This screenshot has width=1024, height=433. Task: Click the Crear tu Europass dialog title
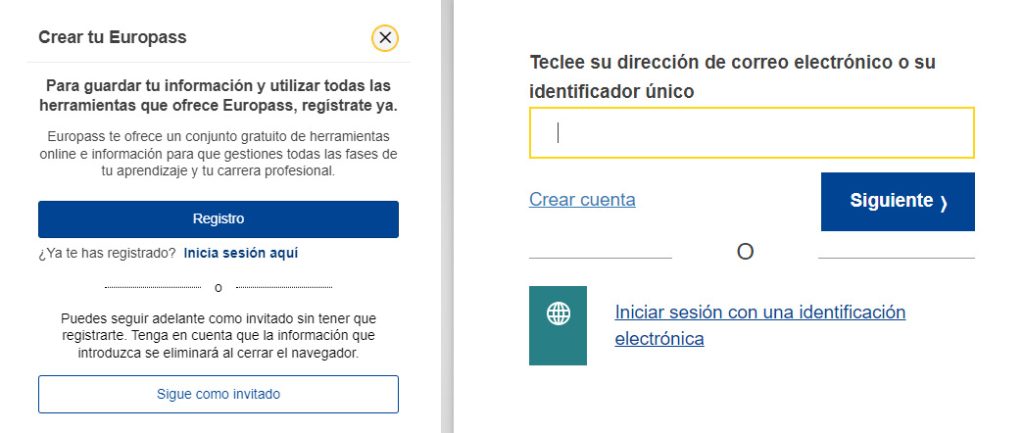tap(112, 37)
